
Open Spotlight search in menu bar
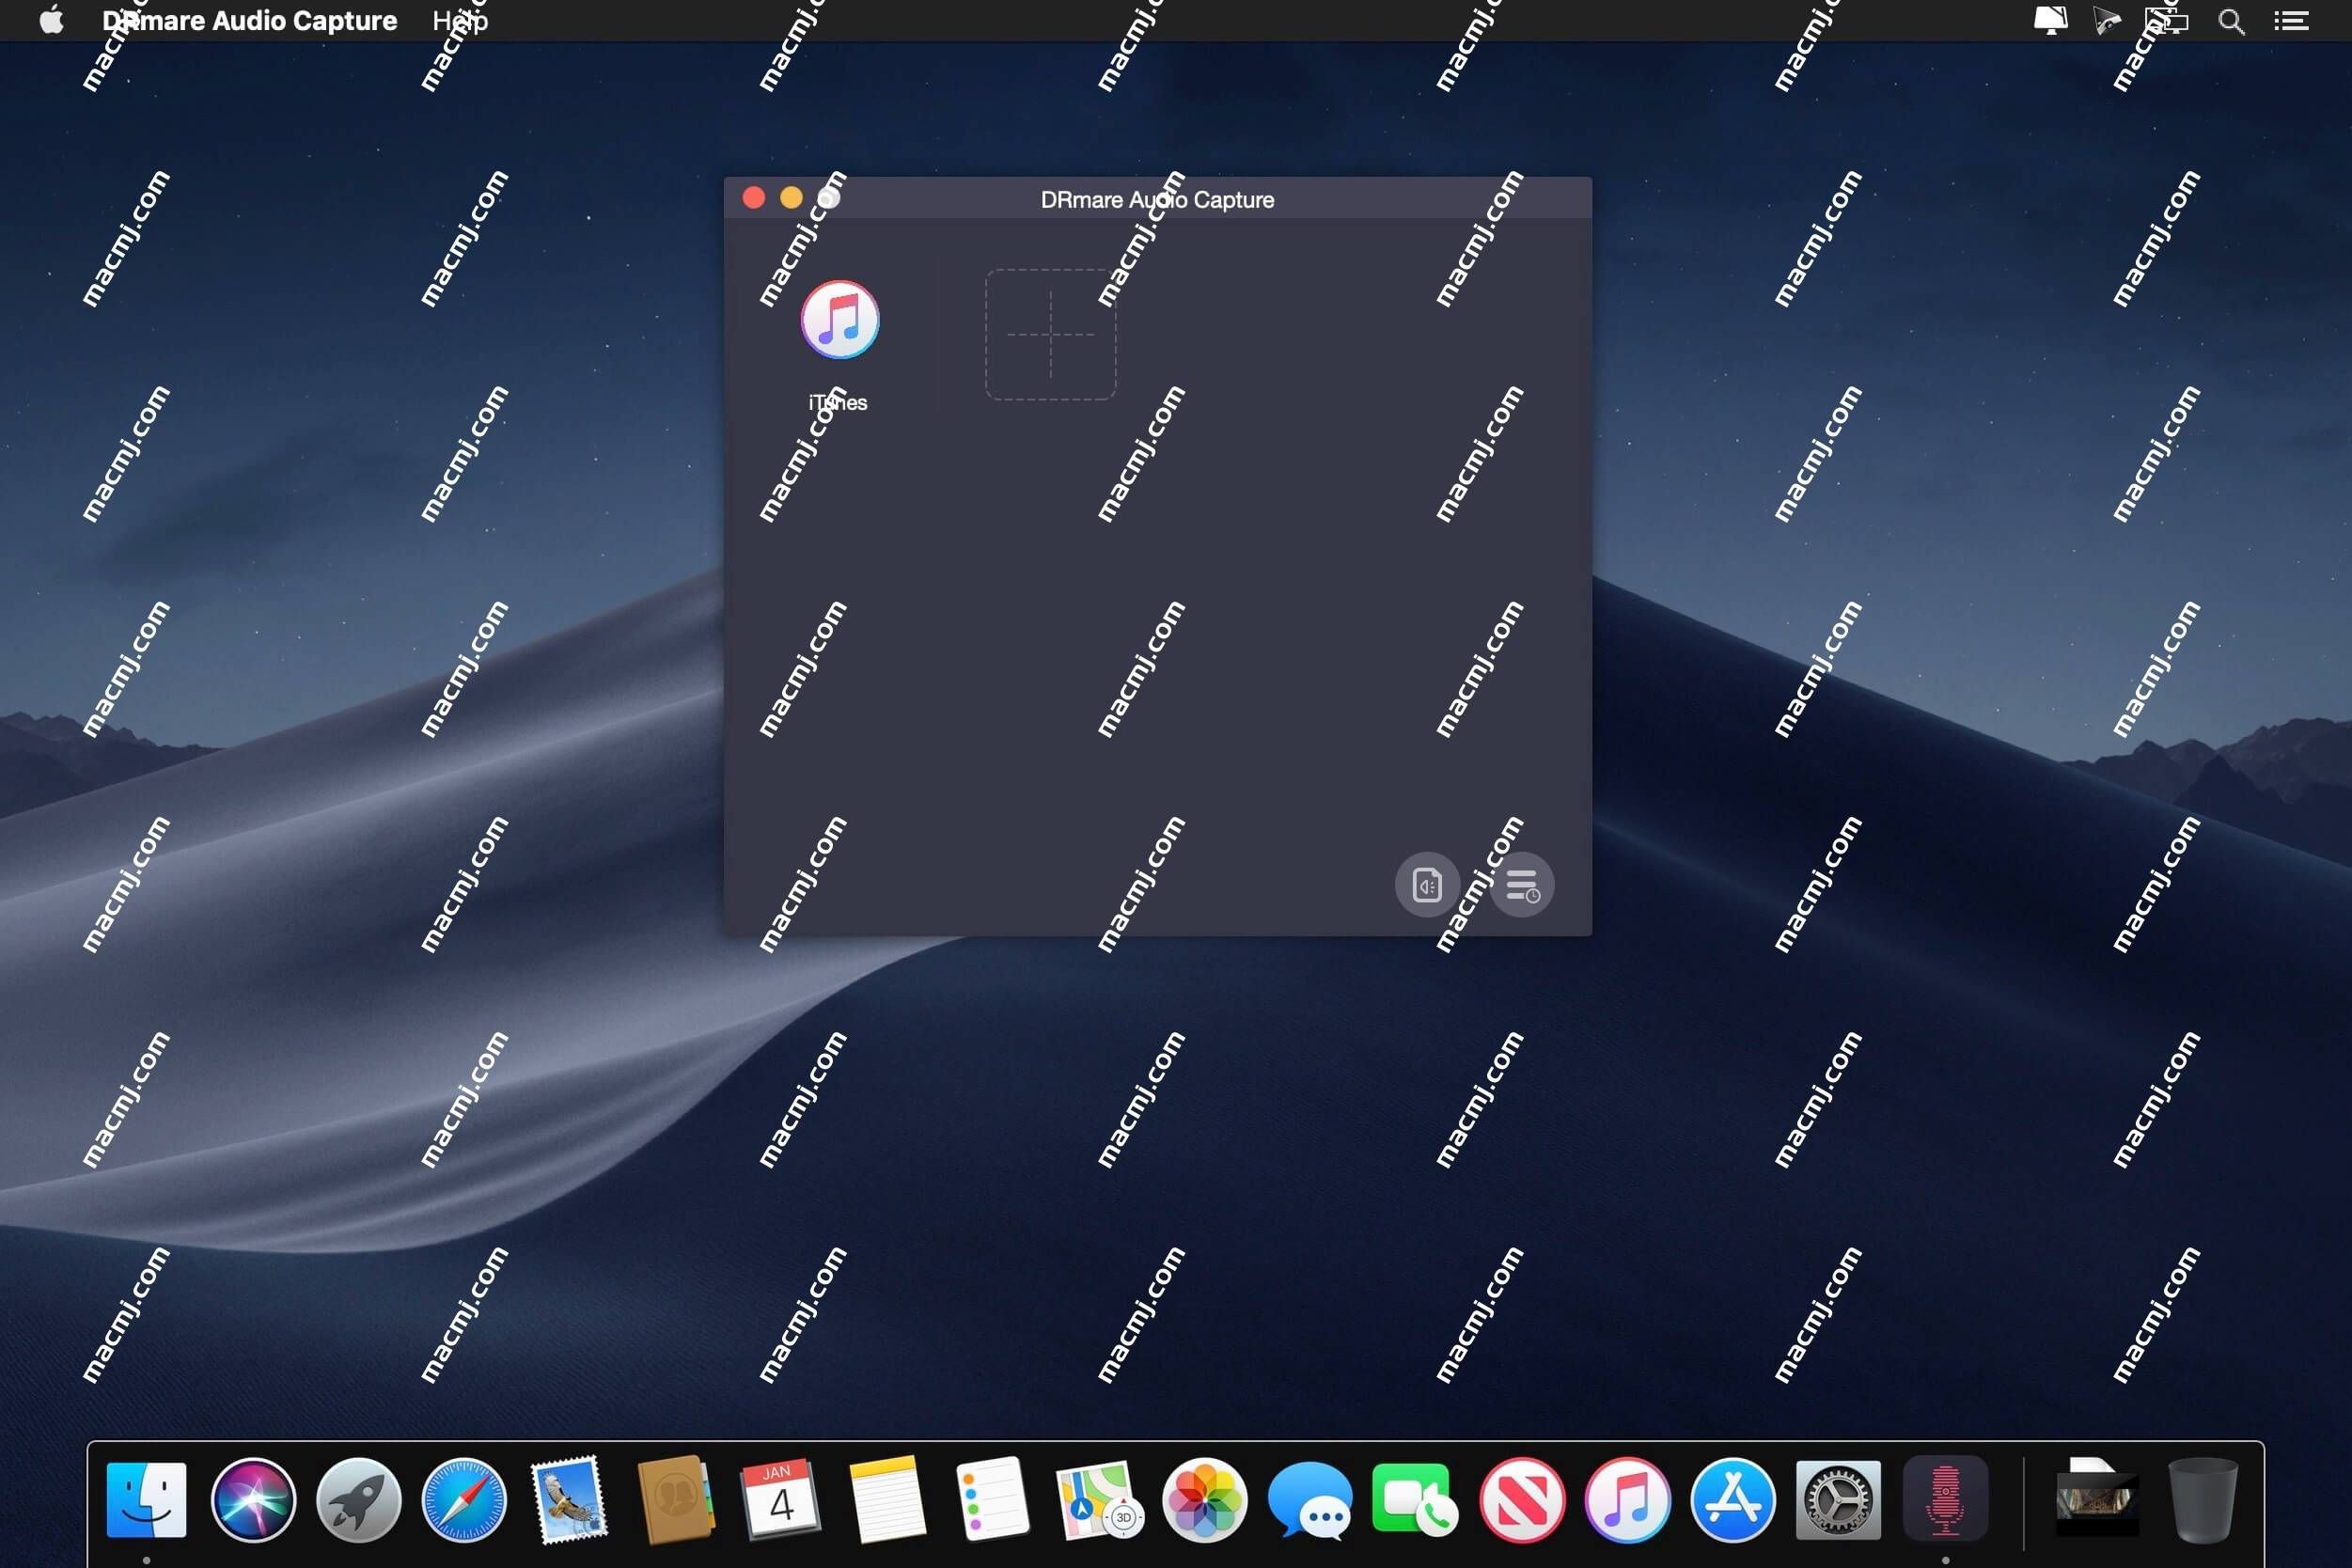pos(2231,21)
